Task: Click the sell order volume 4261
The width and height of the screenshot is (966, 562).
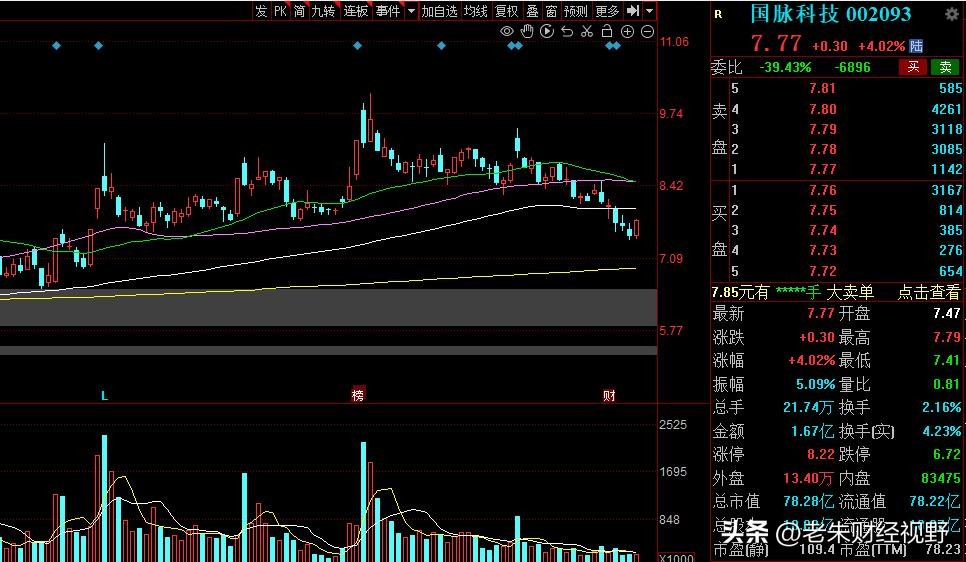Action: coord(947,109)
